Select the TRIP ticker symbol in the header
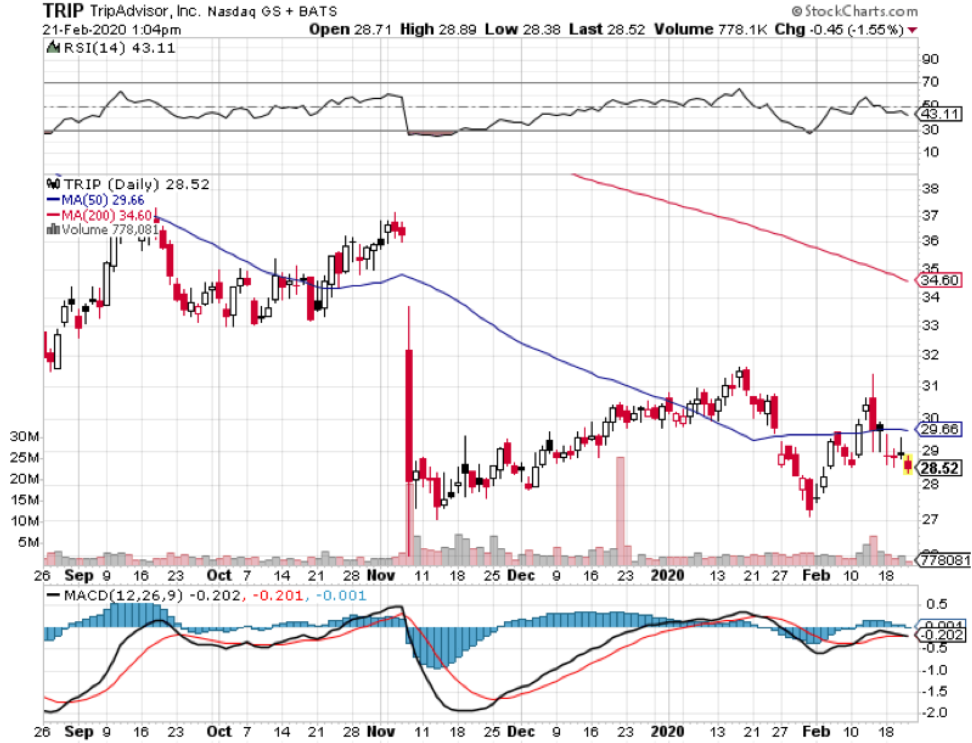Viewport: 972px width, 743px height. 63,11
